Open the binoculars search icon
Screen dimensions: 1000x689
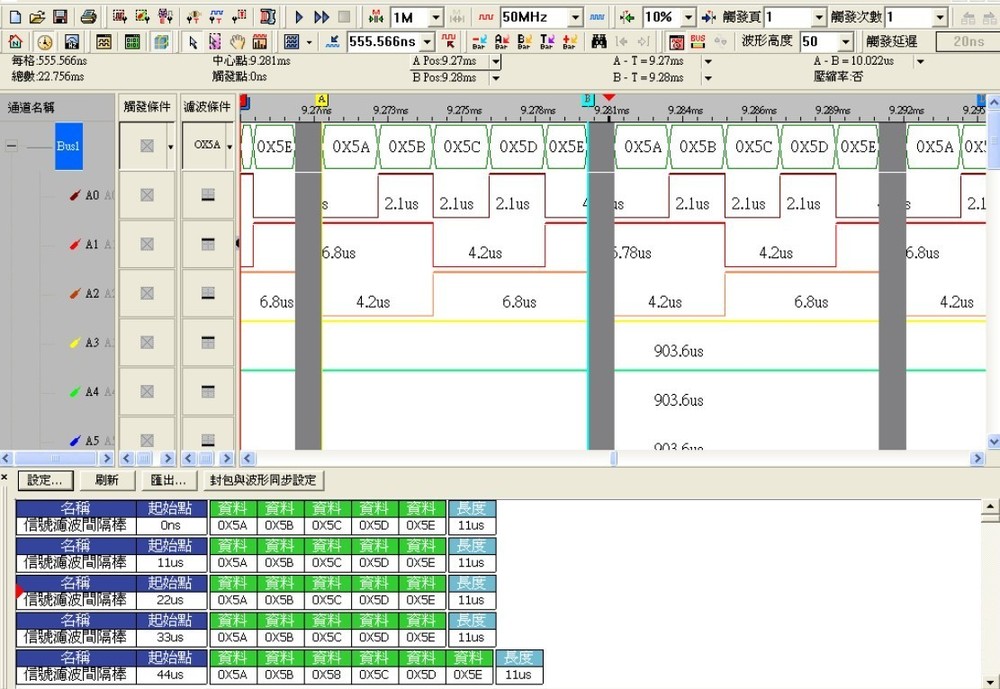point(598,42)
